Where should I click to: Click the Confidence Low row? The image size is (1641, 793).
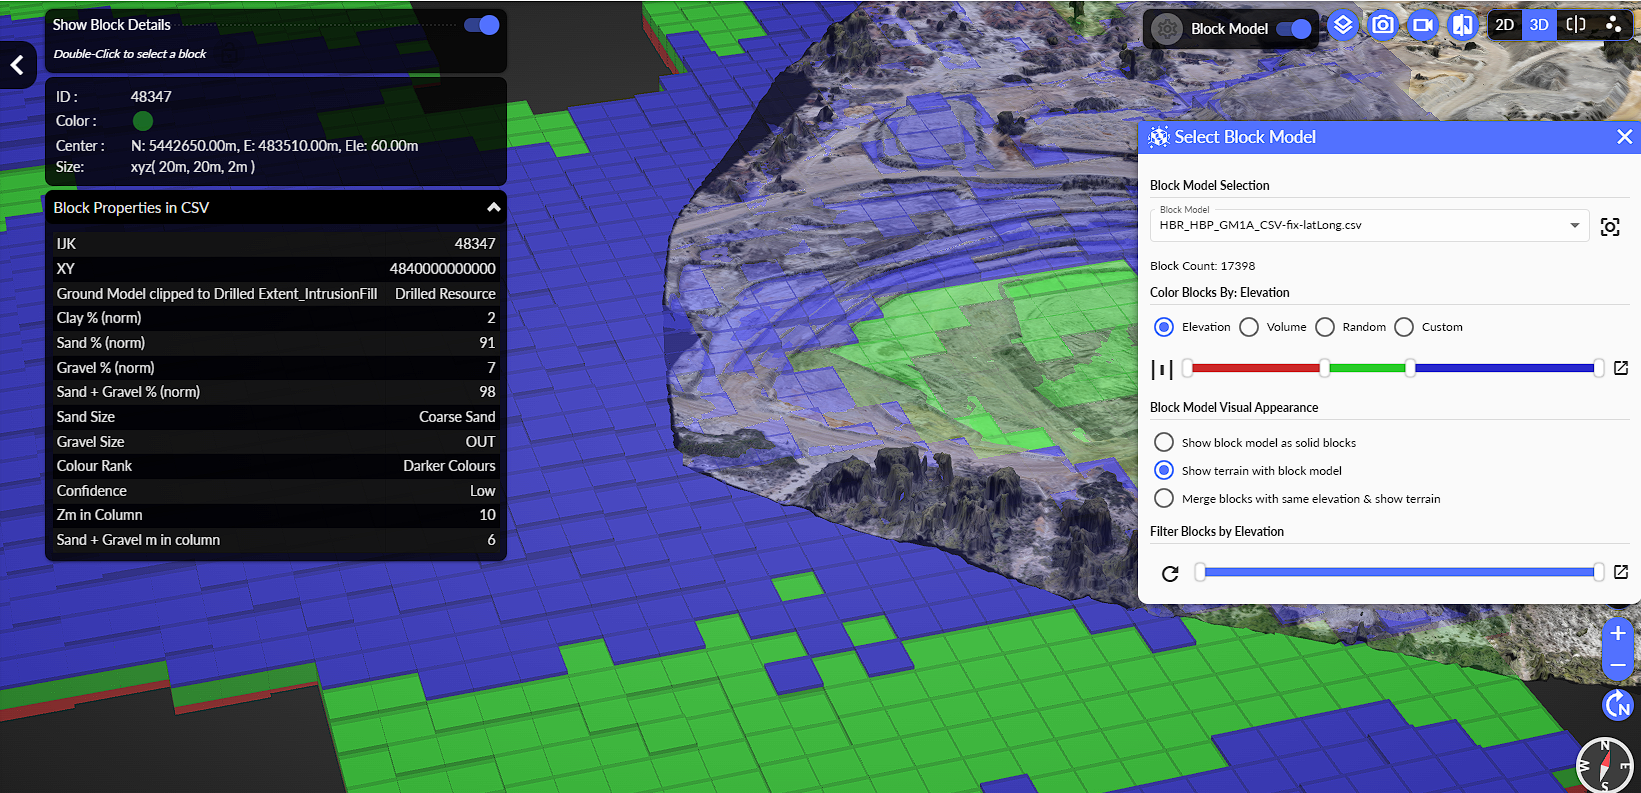pos(276,491)
